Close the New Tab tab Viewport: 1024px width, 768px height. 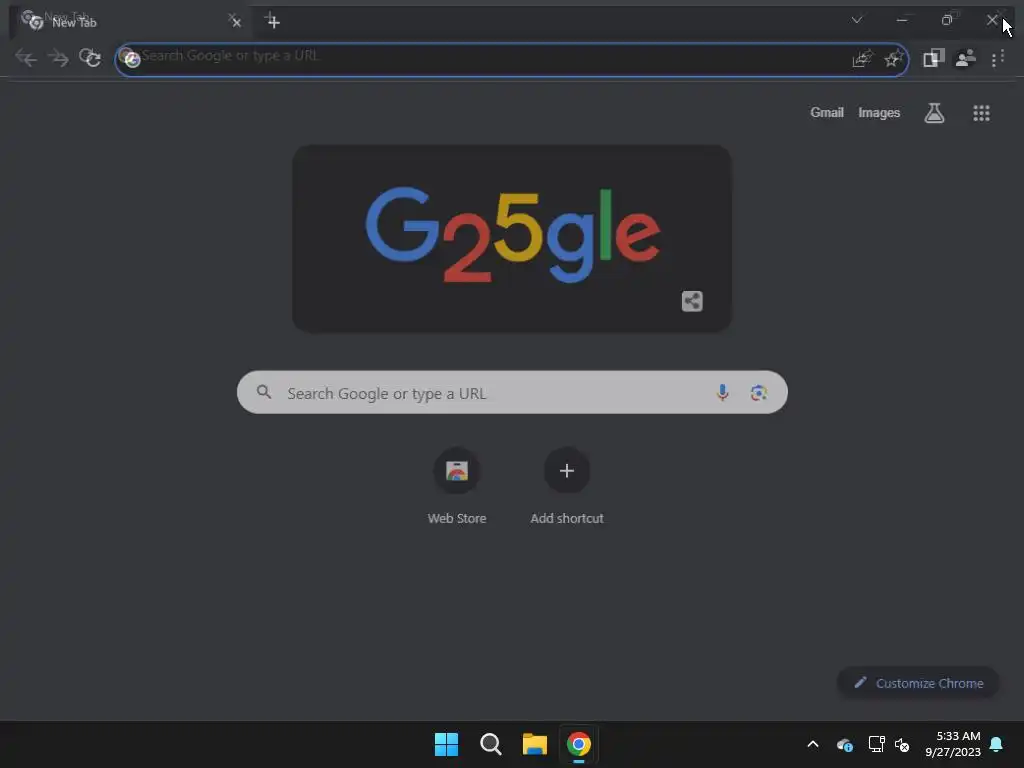[236, 22]
